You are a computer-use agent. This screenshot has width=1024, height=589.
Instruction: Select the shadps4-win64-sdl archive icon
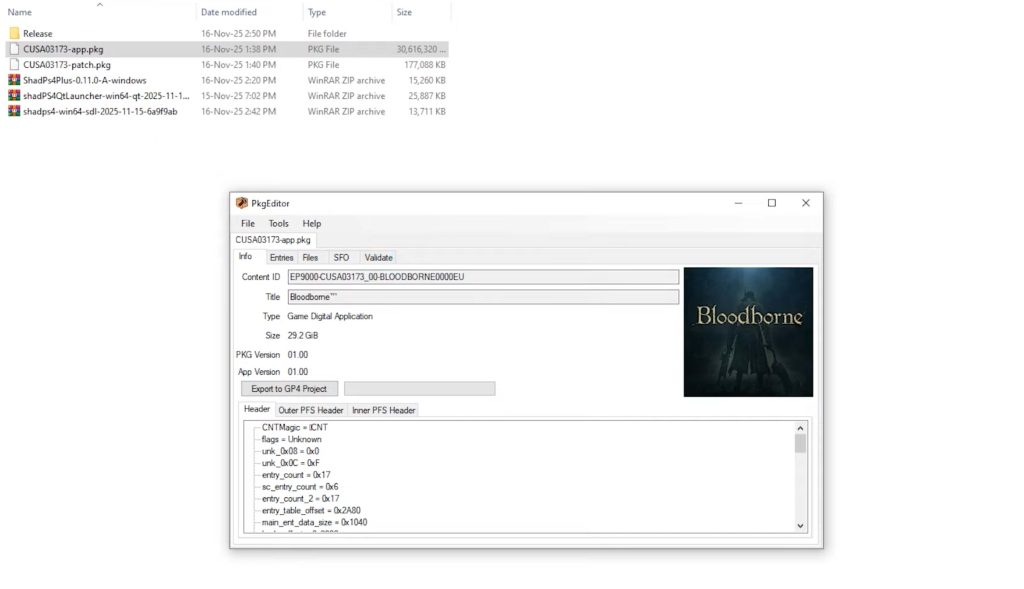14,111
